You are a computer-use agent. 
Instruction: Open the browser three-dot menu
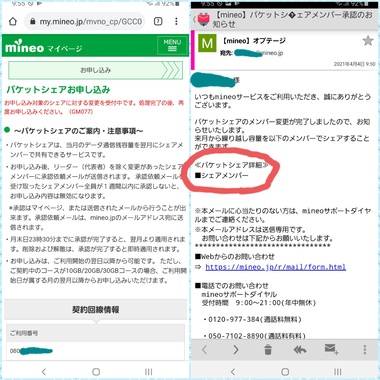176,21
